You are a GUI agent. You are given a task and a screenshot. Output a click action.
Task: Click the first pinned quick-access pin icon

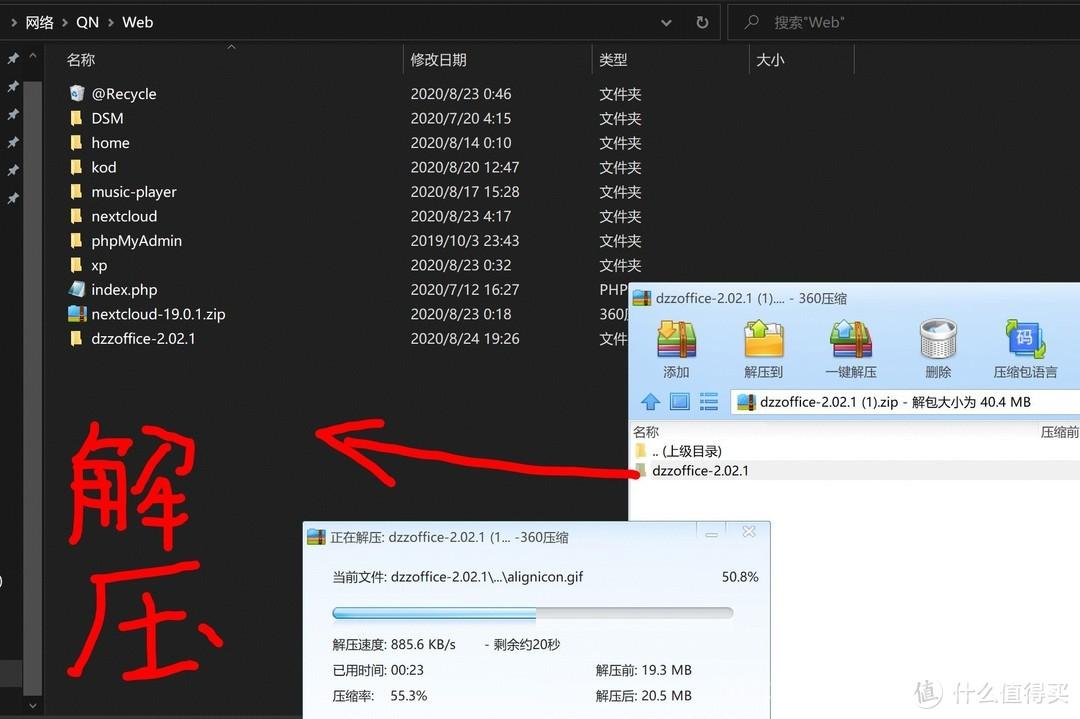12,59
